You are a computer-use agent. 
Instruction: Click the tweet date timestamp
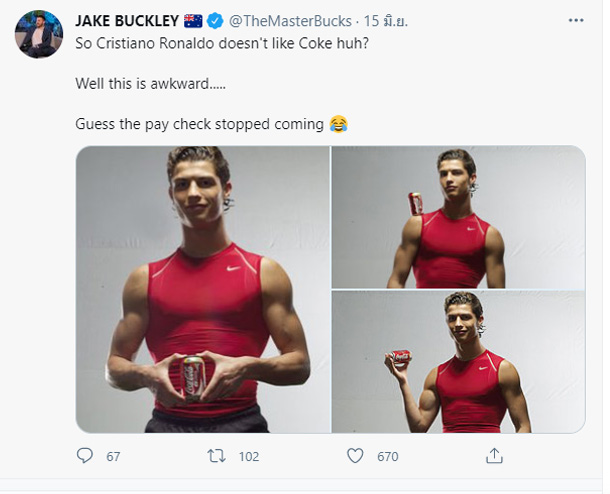[x=386, y=21]
